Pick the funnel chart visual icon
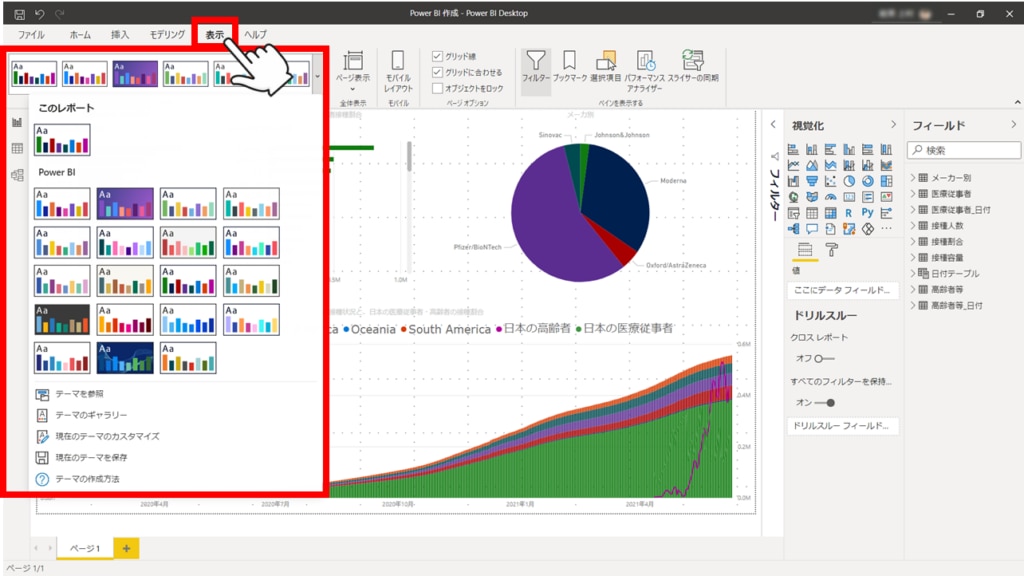 (x=812, y=181)
